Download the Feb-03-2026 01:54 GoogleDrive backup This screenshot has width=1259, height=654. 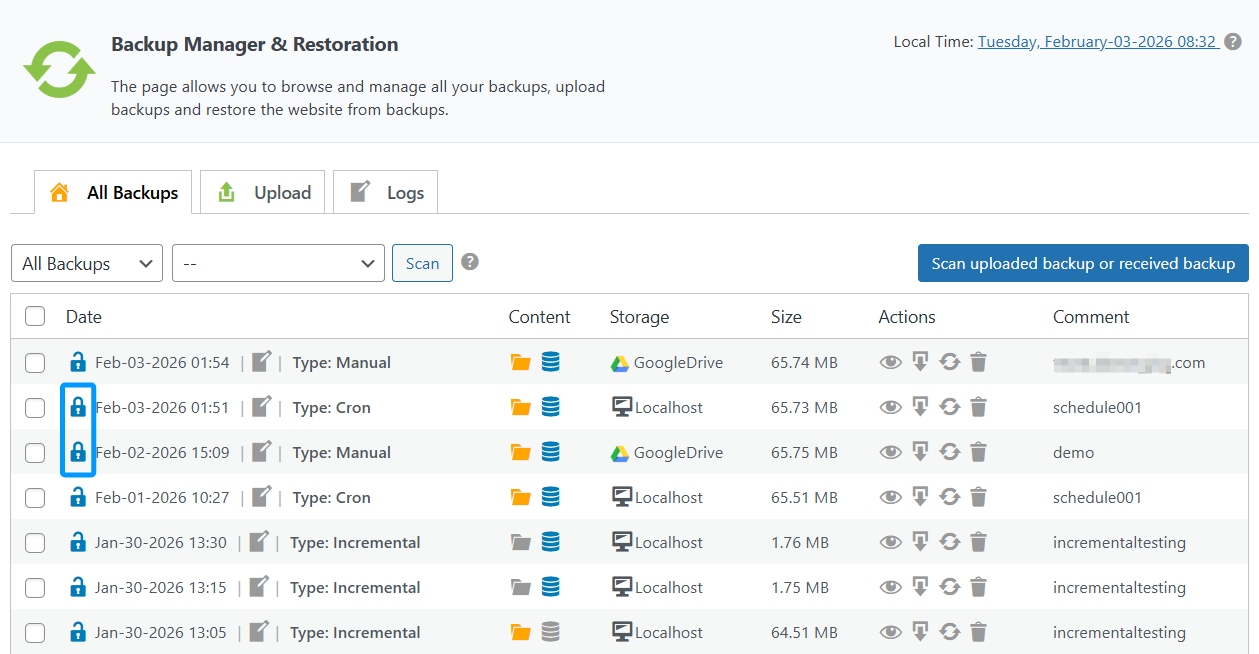pyautogui.click(x=920, y=362)
